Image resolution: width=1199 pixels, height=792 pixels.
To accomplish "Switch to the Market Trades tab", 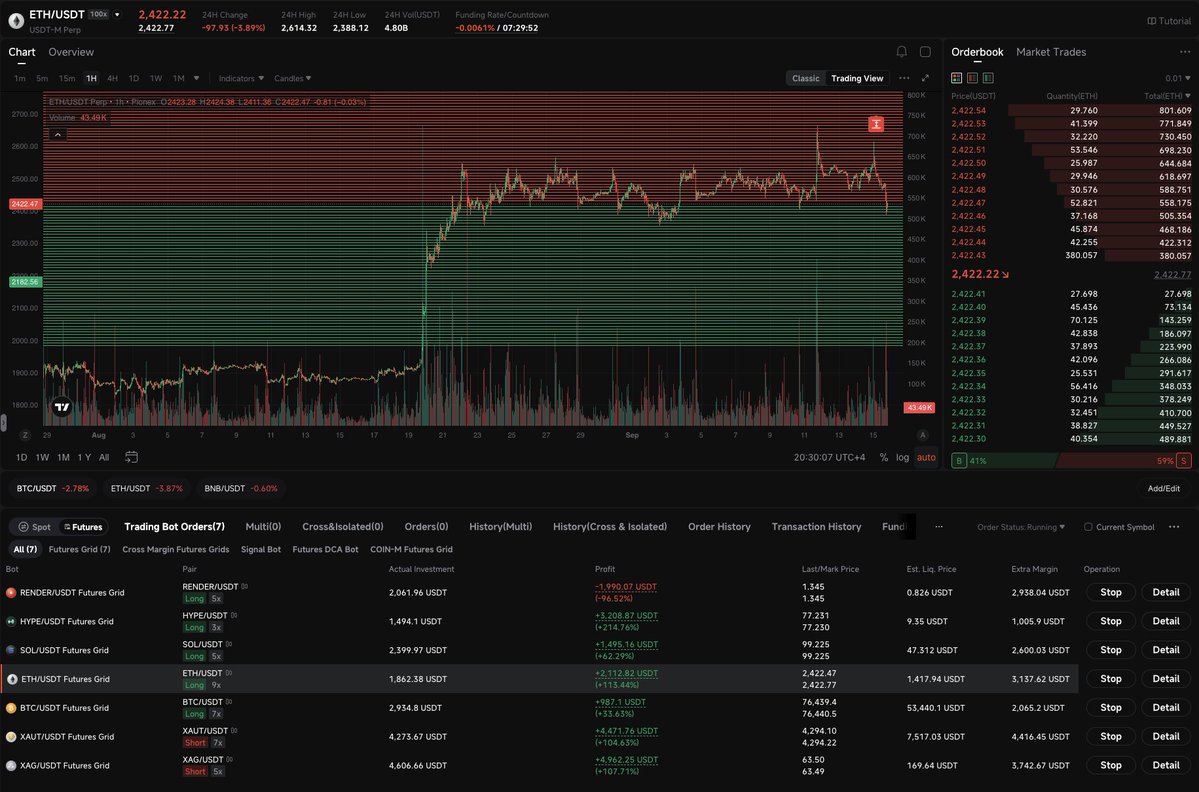I will point(1051,52).
